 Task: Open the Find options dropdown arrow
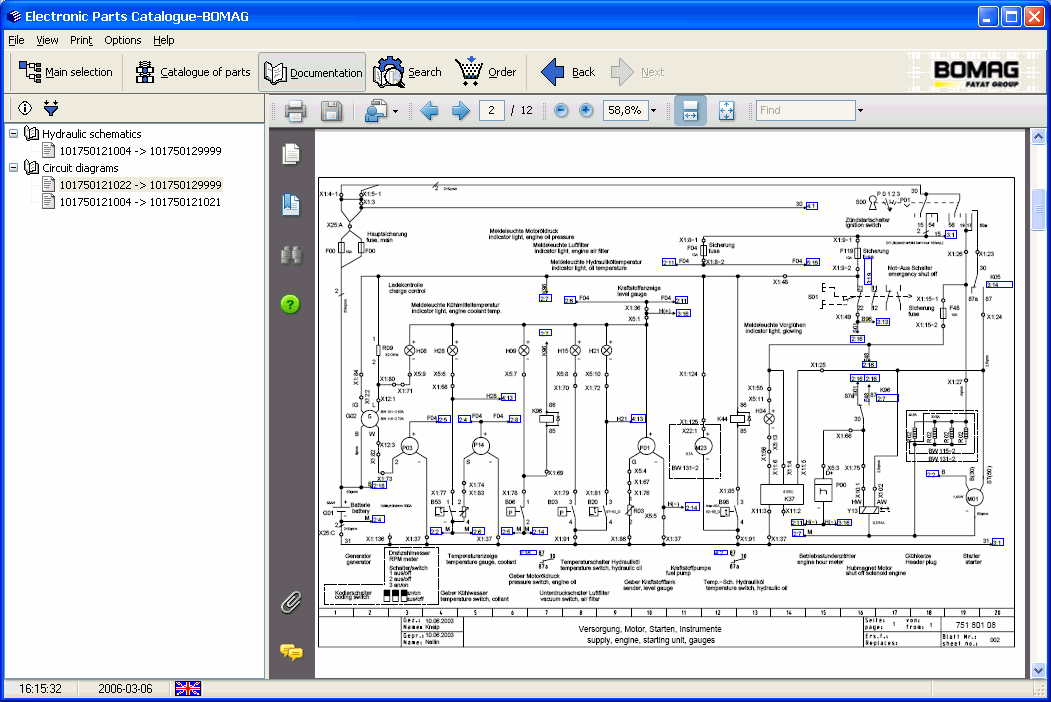coord(861,111)
